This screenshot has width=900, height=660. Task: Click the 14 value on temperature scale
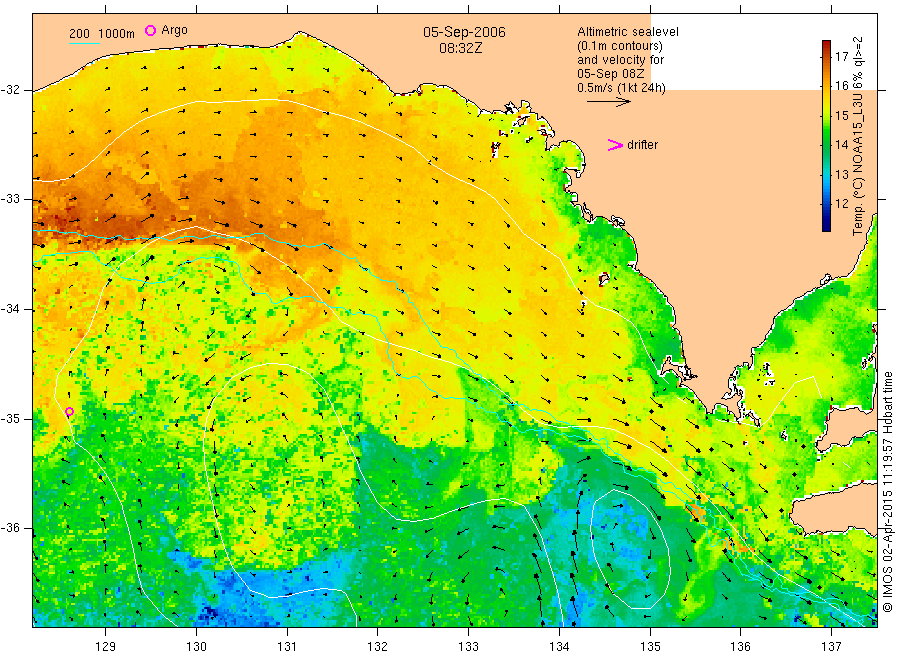click(x=841, y=145)
